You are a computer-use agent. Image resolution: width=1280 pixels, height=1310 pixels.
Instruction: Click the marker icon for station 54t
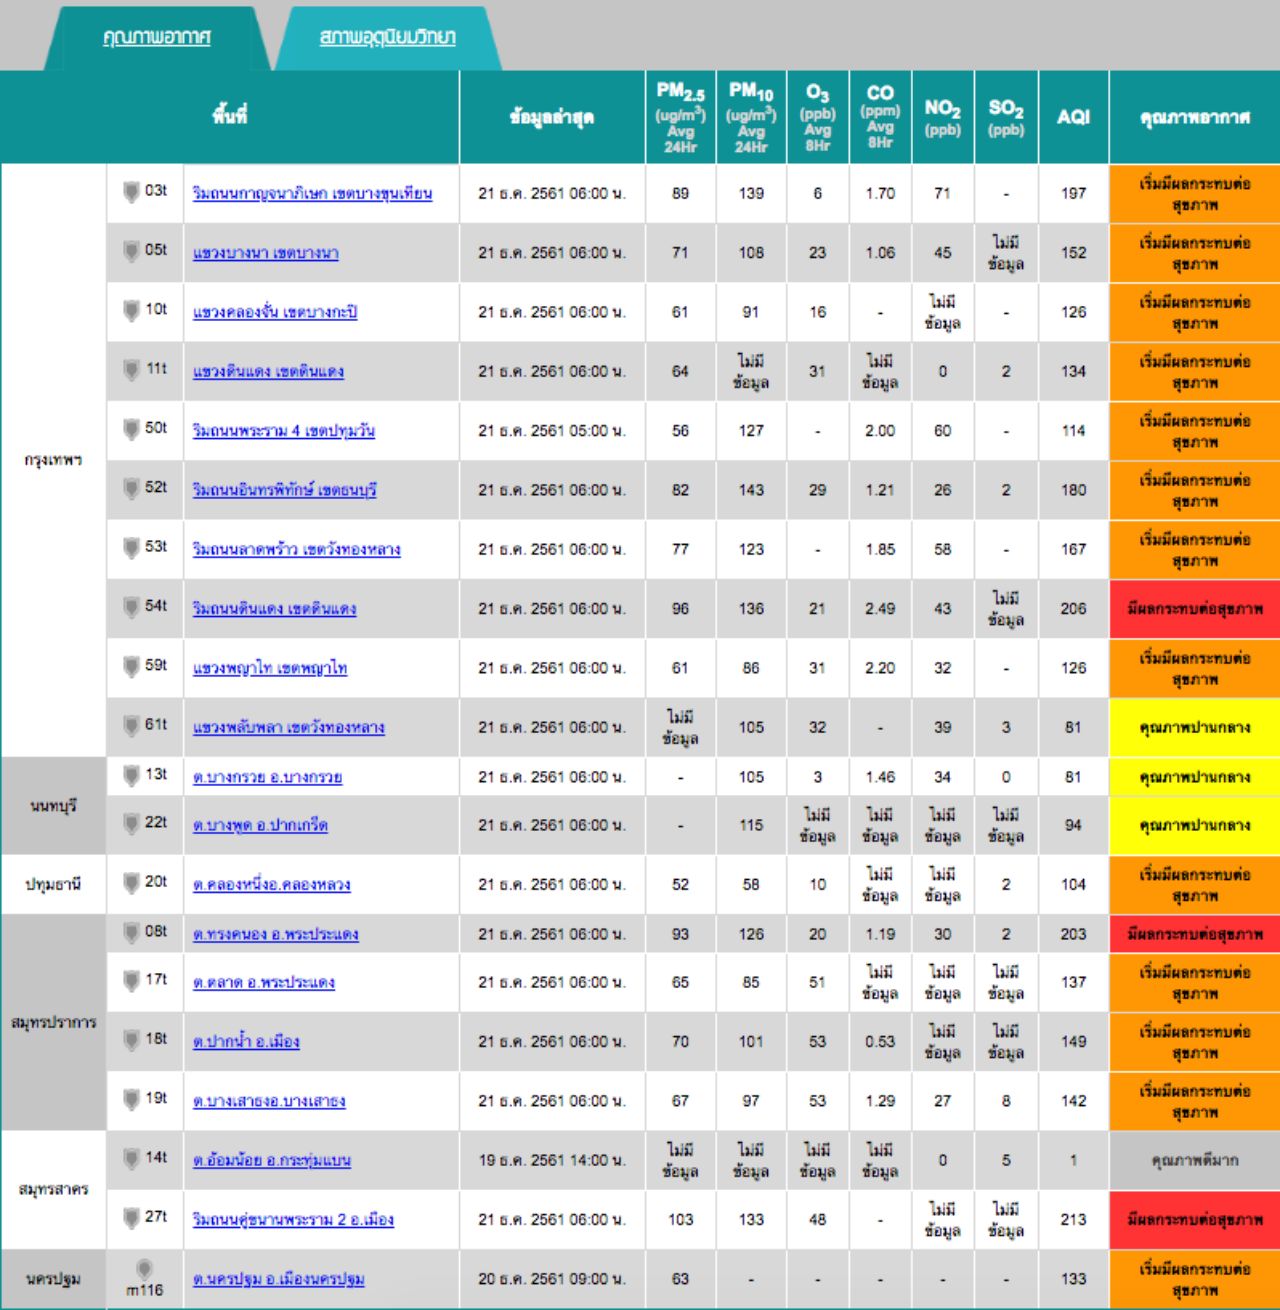(x=130, y=606)
